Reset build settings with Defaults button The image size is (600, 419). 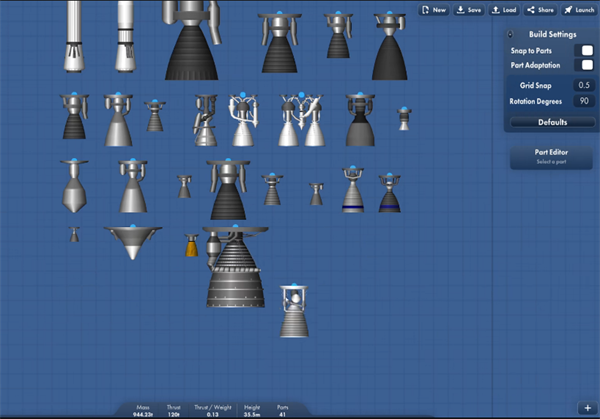(x=552, y=122)
